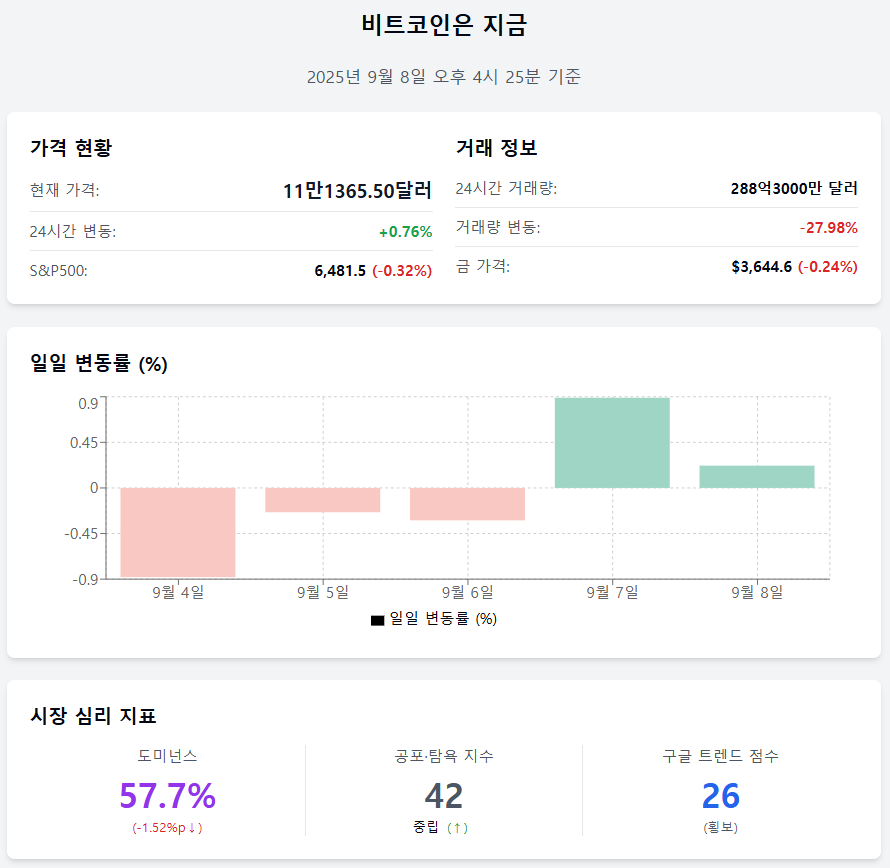Click the 9월 4일 axis label
890x868 pixels.
tap(178, 592)
